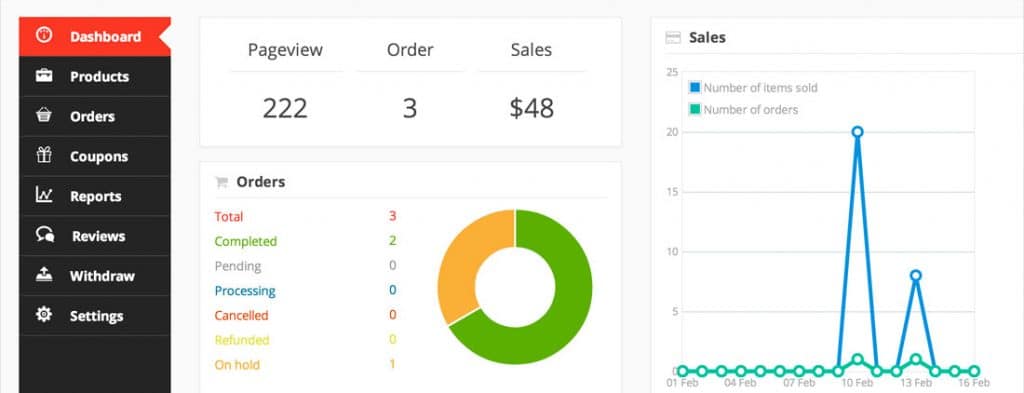Click the Withdraw upload icon
Viewport: 1024px width, 393px height.
(44, 275)
